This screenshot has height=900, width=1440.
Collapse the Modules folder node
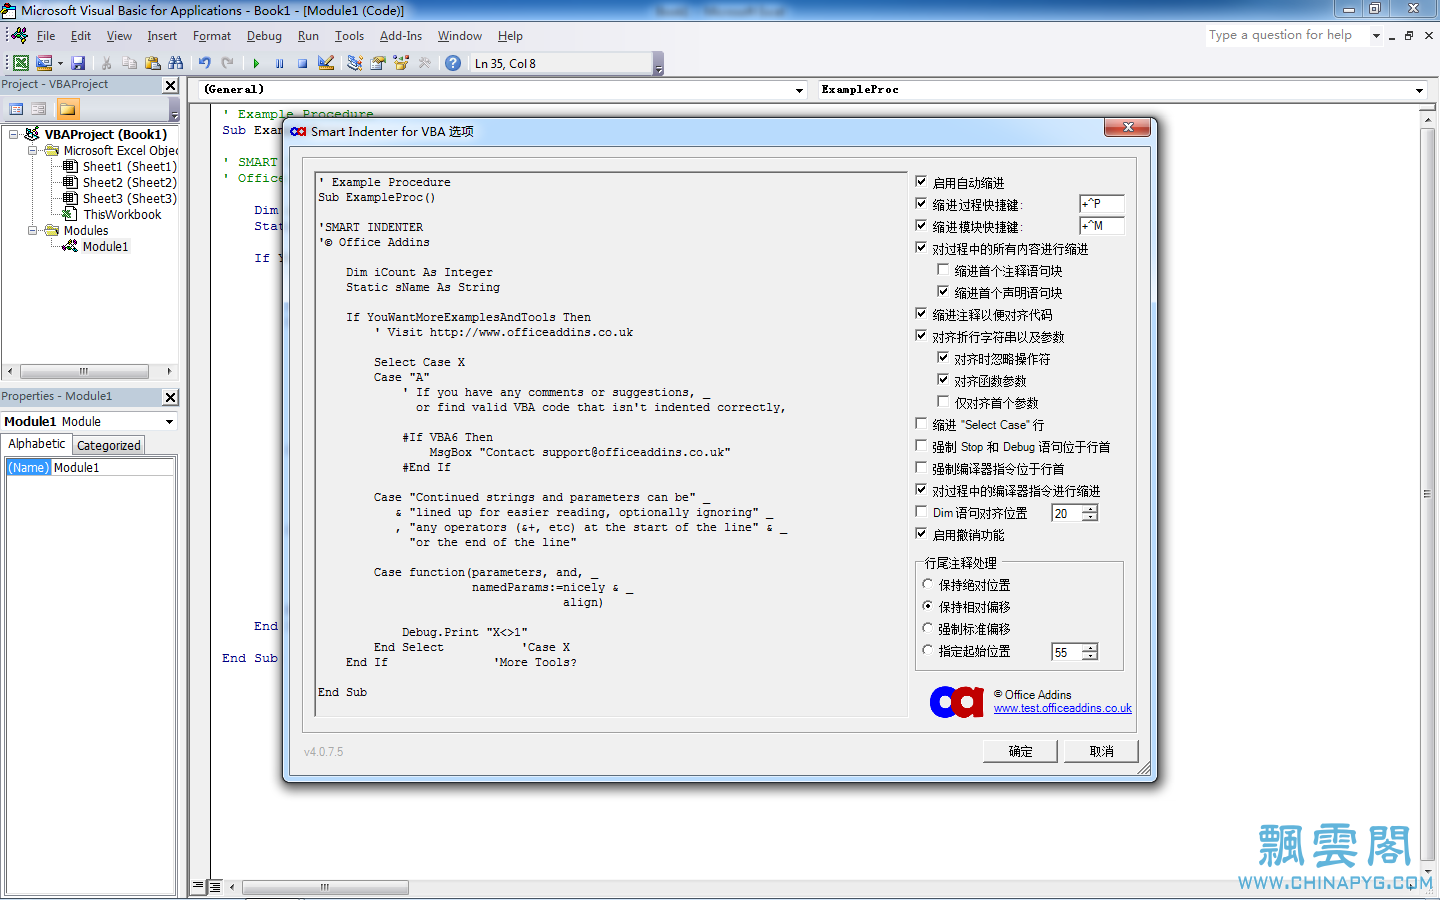point(33,230)
